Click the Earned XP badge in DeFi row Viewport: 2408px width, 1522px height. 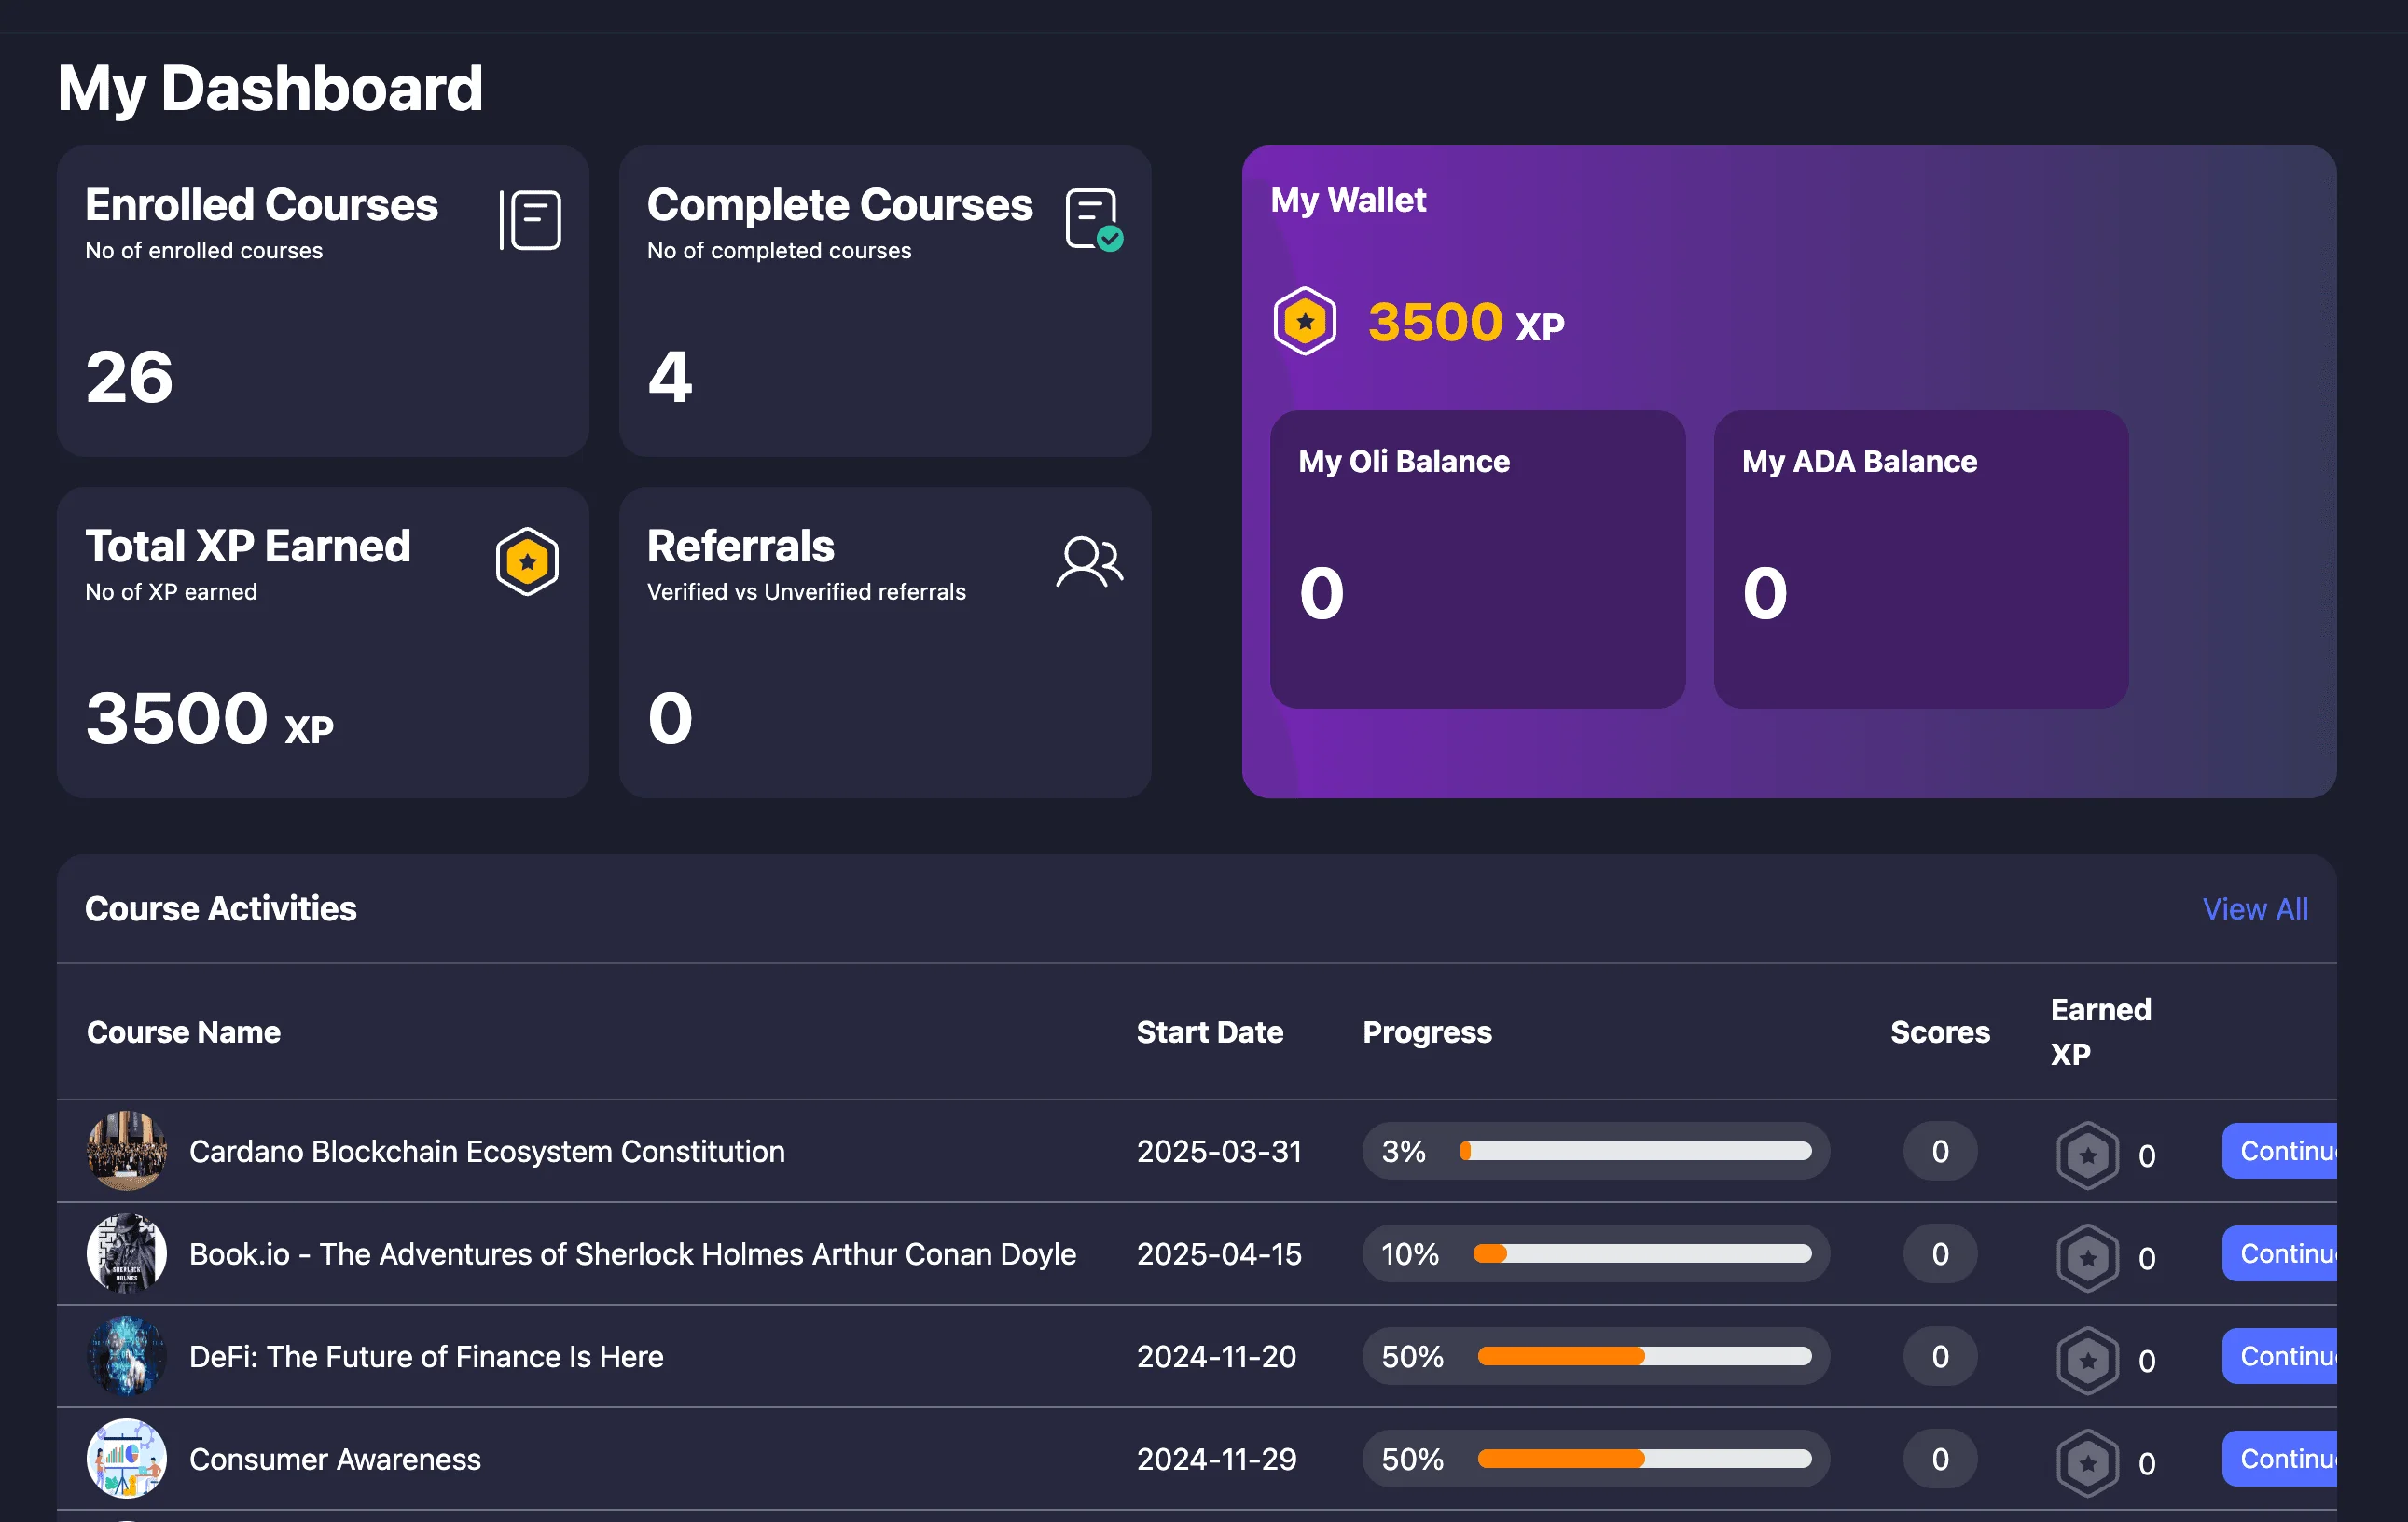pyautogui.click(x=2087, y=1361)
